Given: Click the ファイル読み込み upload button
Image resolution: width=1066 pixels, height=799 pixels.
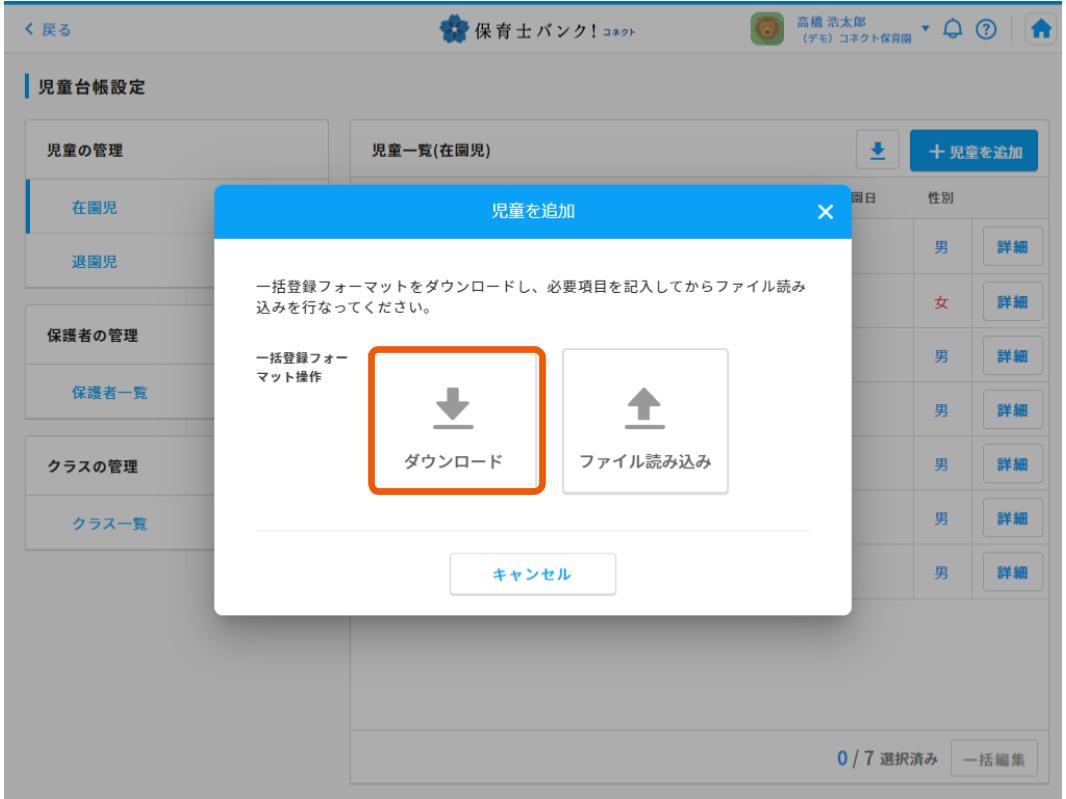Looking at the screenshot, I should point(645,421).
